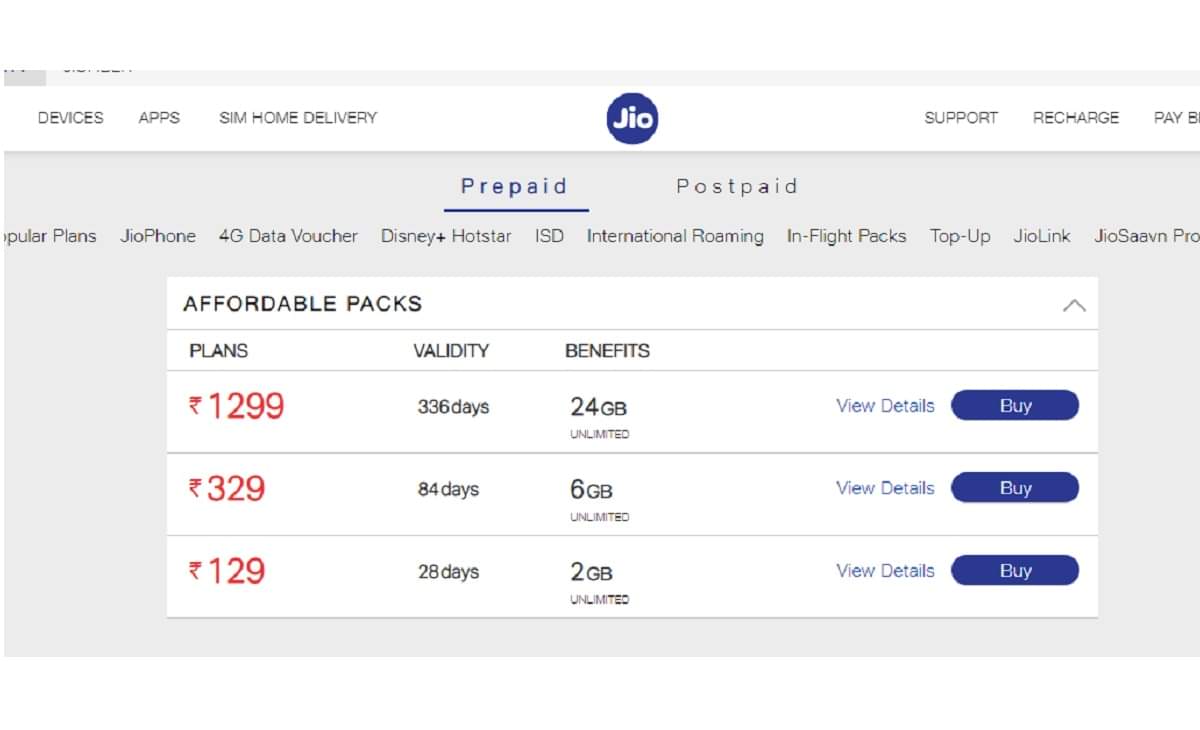Go to the RECHARGE page
Screen dimensions: 1200x730
click(x=1075, y=117)
